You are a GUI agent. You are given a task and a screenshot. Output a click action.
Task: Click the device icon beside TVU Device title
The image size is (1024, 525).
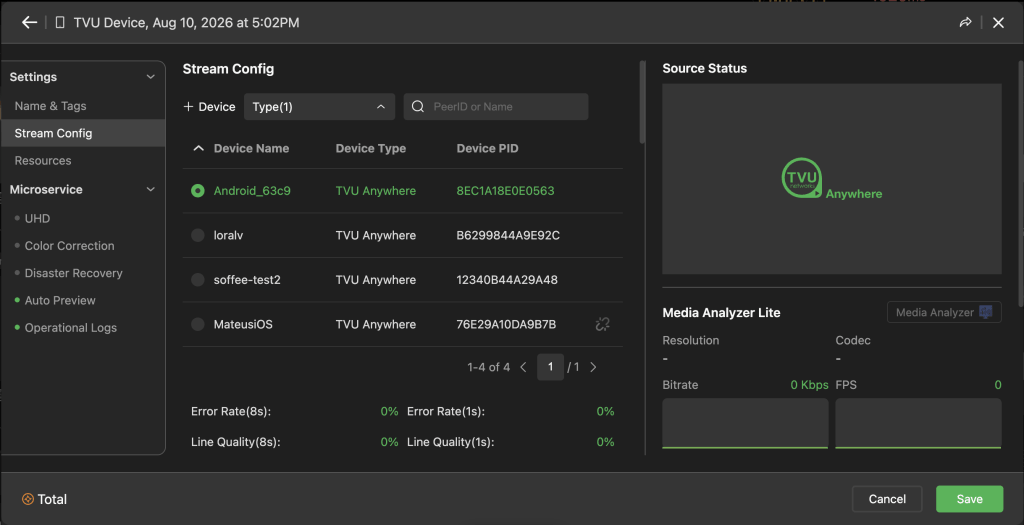pos(60,23)
